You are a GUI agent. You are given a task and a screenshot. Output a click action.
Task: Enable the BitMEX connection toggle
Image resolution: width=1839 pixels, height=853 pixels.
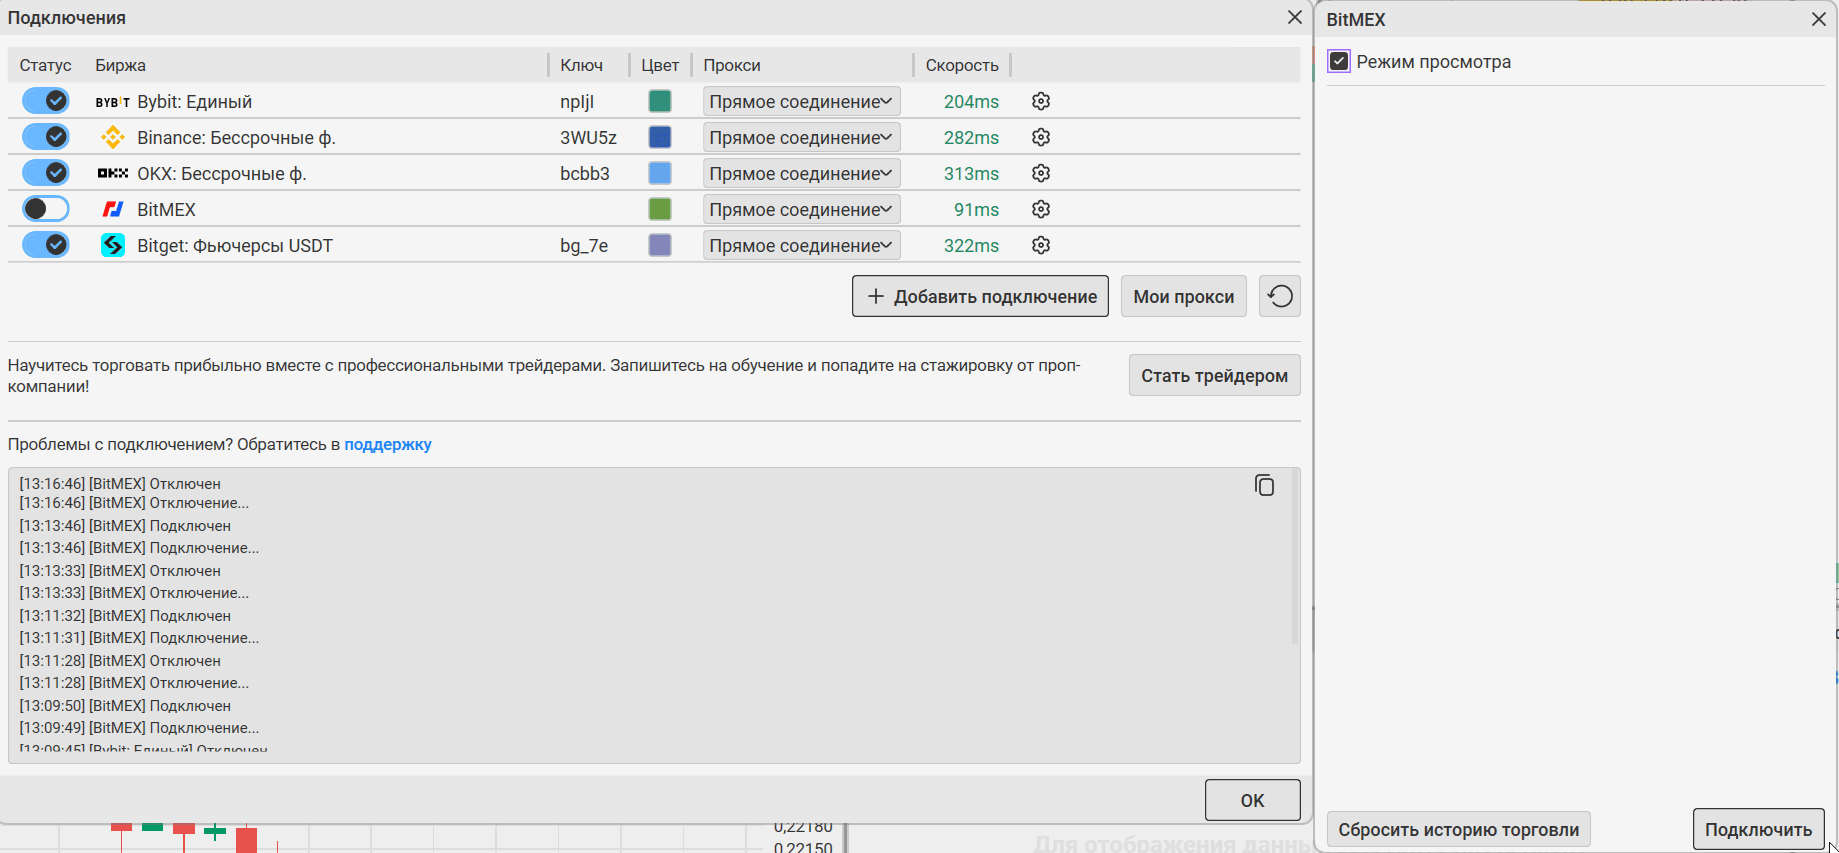(46, 209)
